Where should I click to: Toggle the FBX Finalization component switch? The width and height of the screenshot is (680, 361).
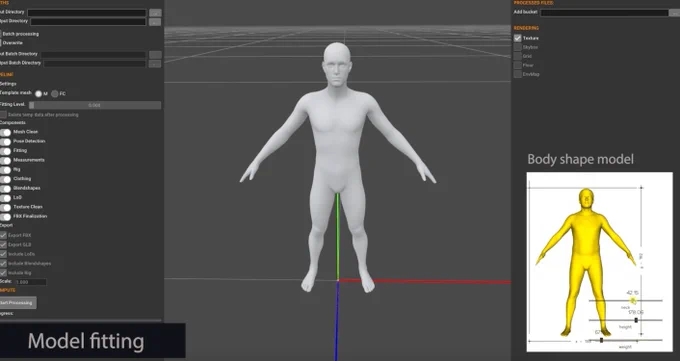5,217
